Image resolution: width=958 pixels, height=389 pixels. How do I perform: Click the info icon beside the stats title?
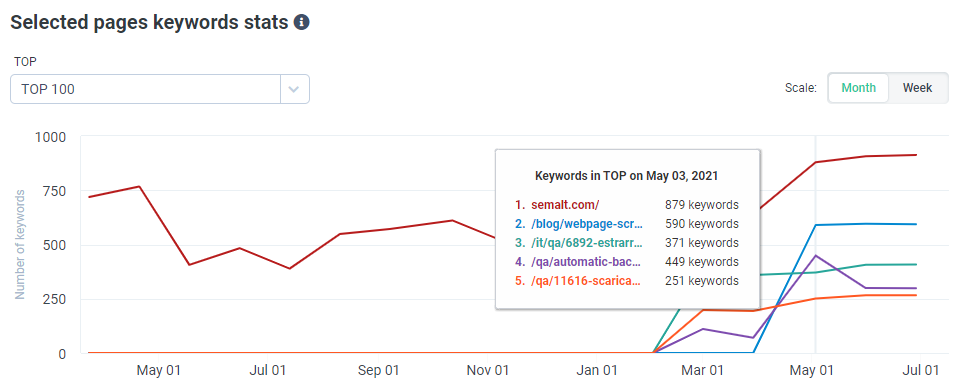301,23
